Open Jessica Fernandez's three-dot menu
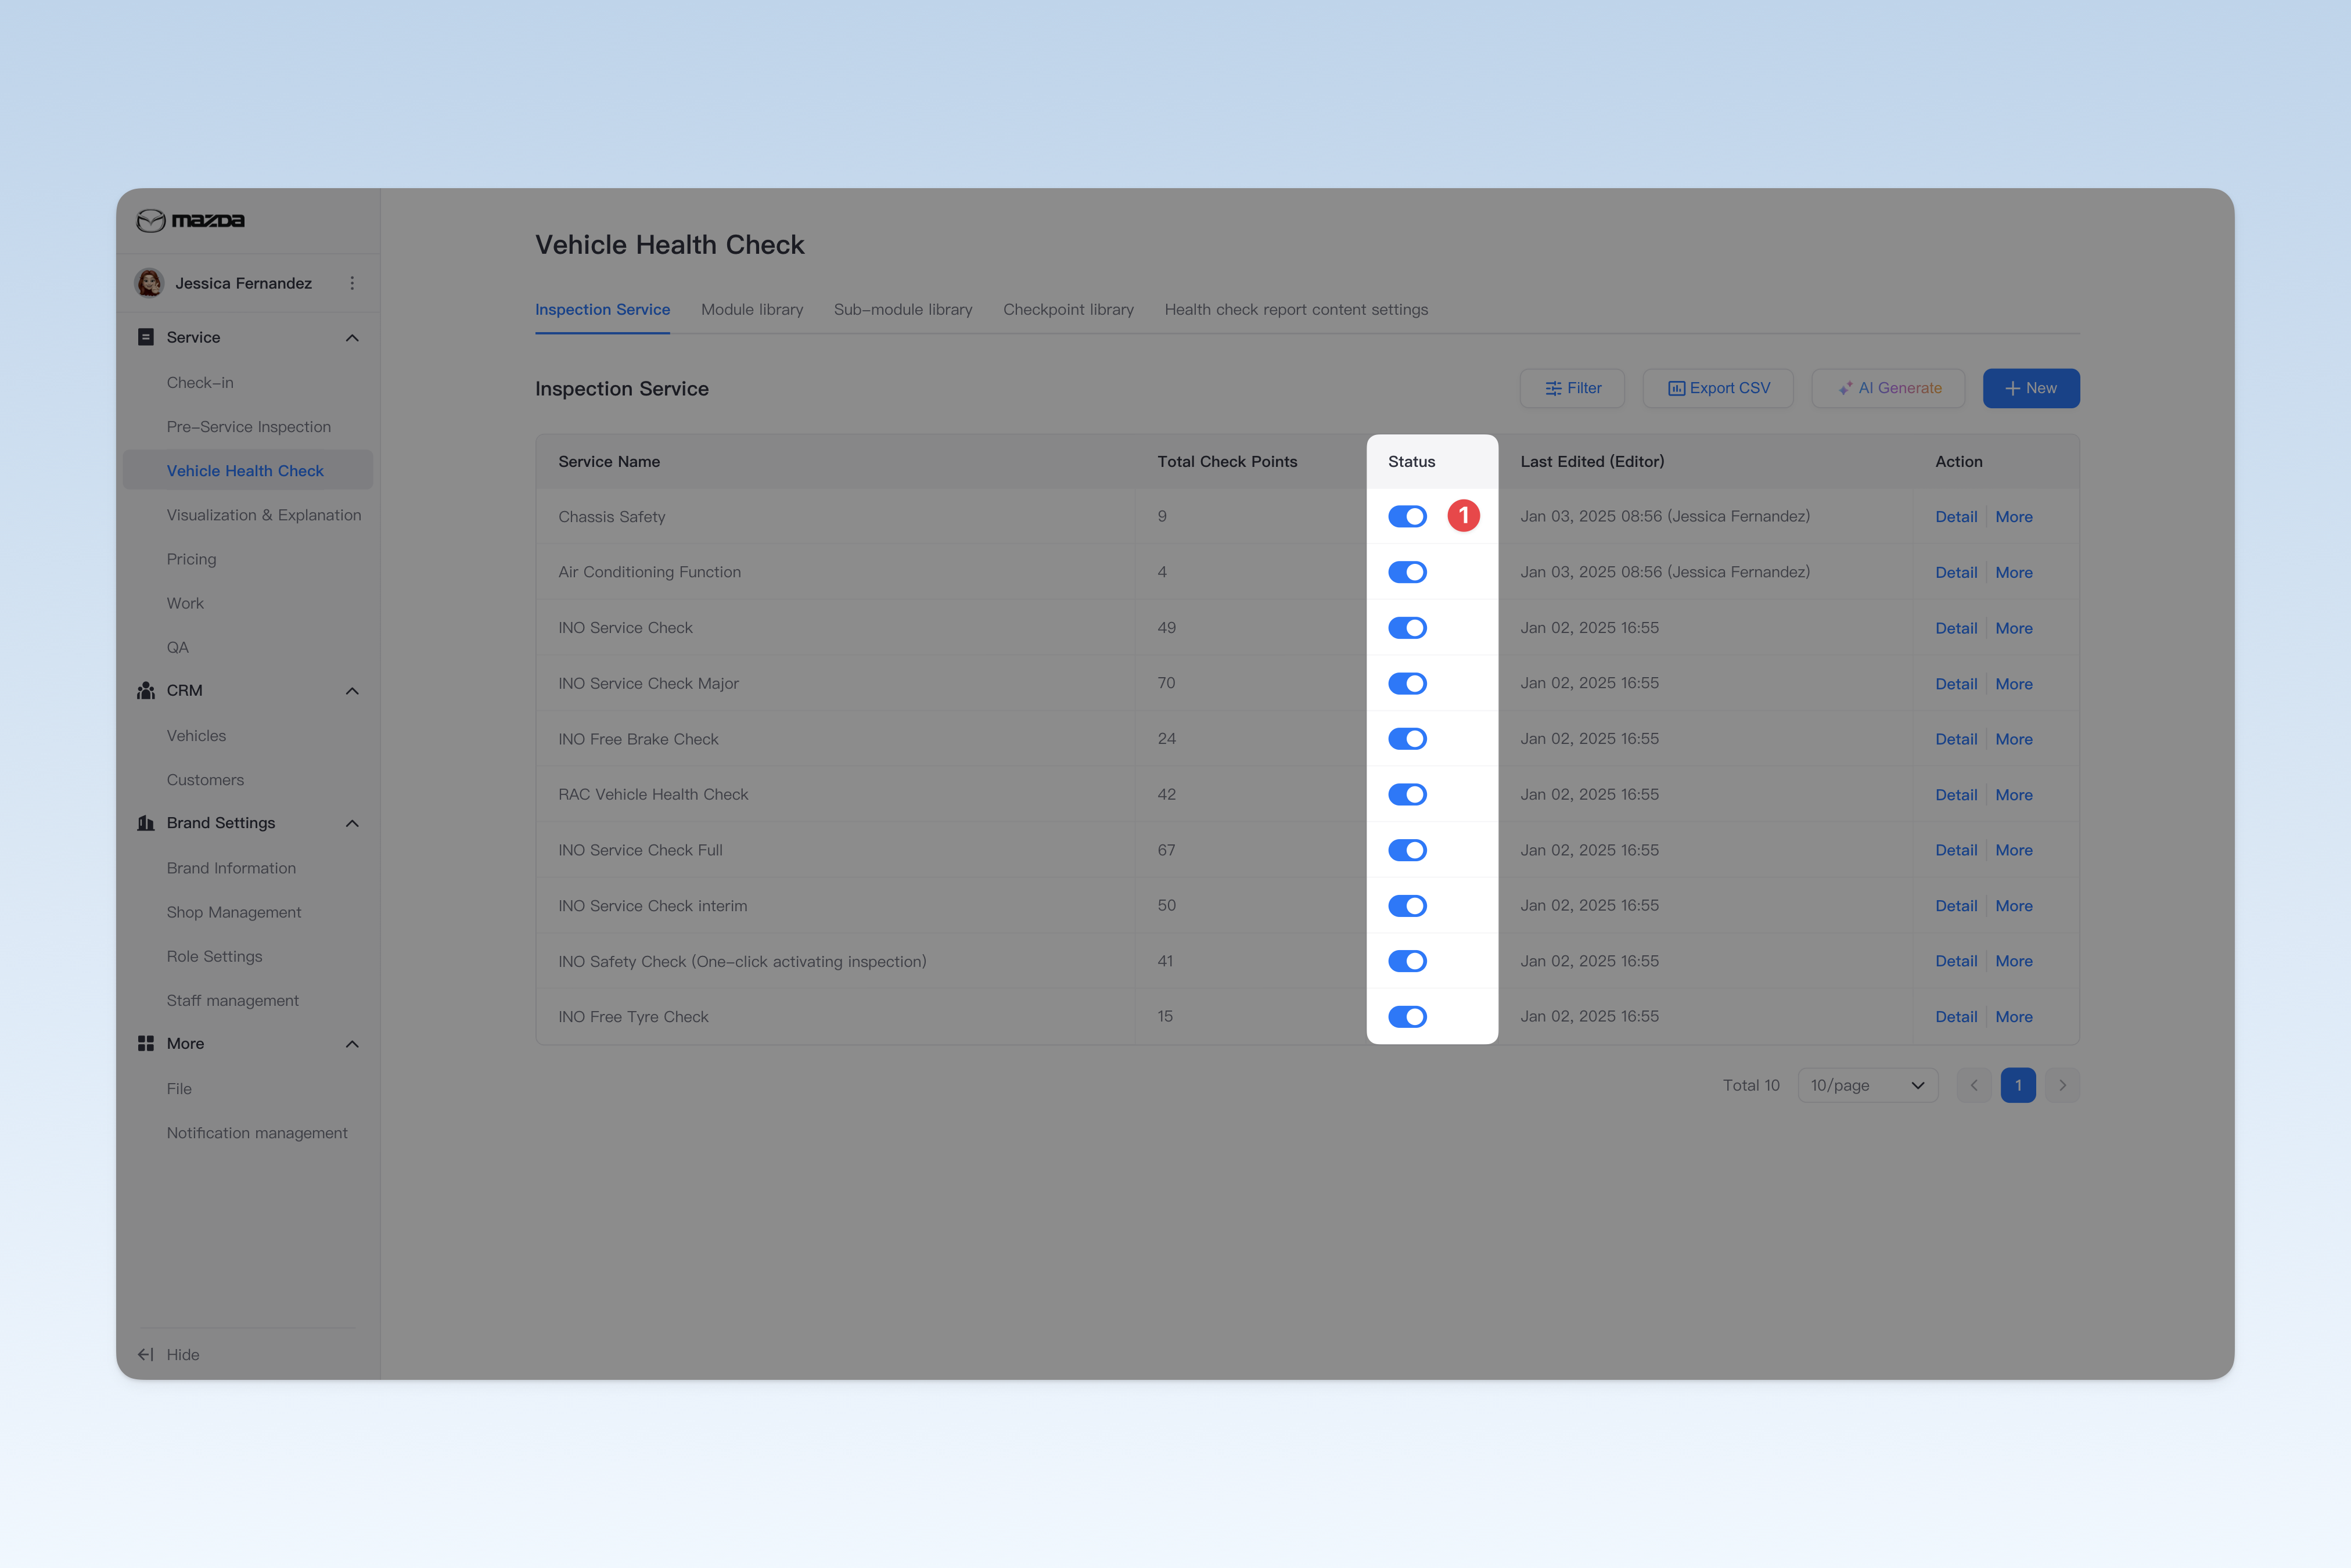This screenshot has width=2351, height=1568. tap(352, 283)
